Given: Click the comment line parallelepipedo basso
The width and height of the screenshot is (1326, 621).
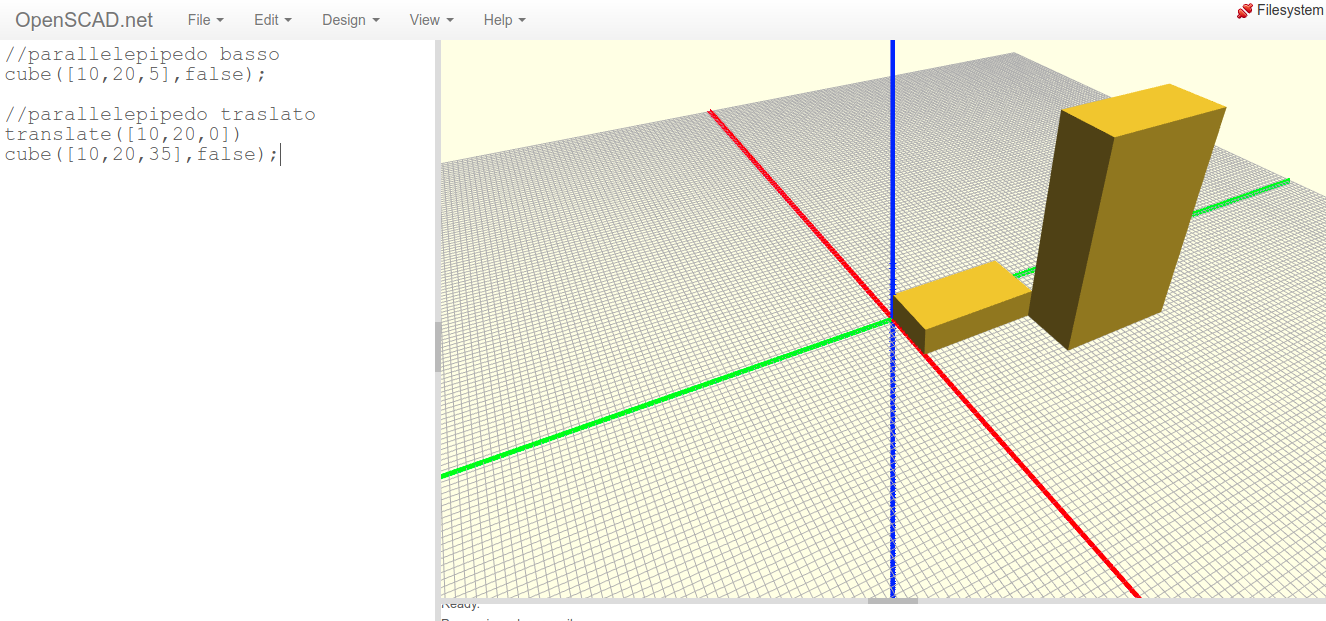Looking at the screenshot, I should pyautogui.click(x=142, y=54).
